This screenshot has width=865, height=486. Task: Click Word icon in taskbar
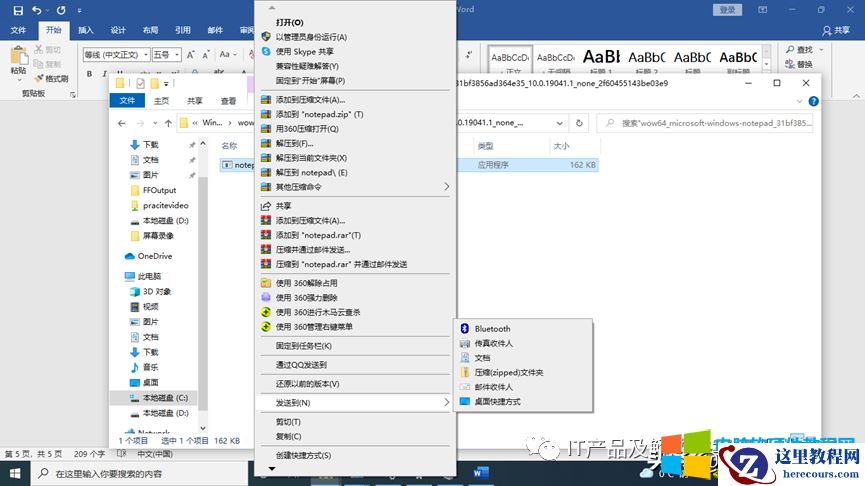pyautogui.click(x=481, y=473)
